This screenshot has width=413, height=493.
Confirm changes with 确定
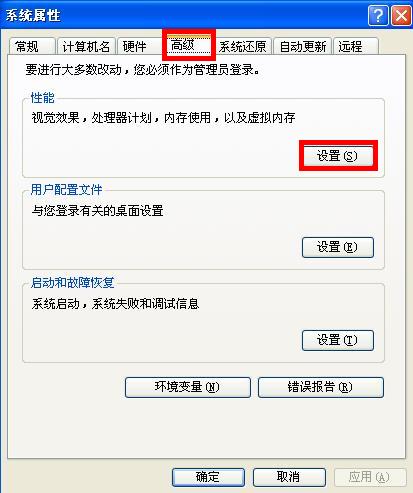tap(208, 477)
